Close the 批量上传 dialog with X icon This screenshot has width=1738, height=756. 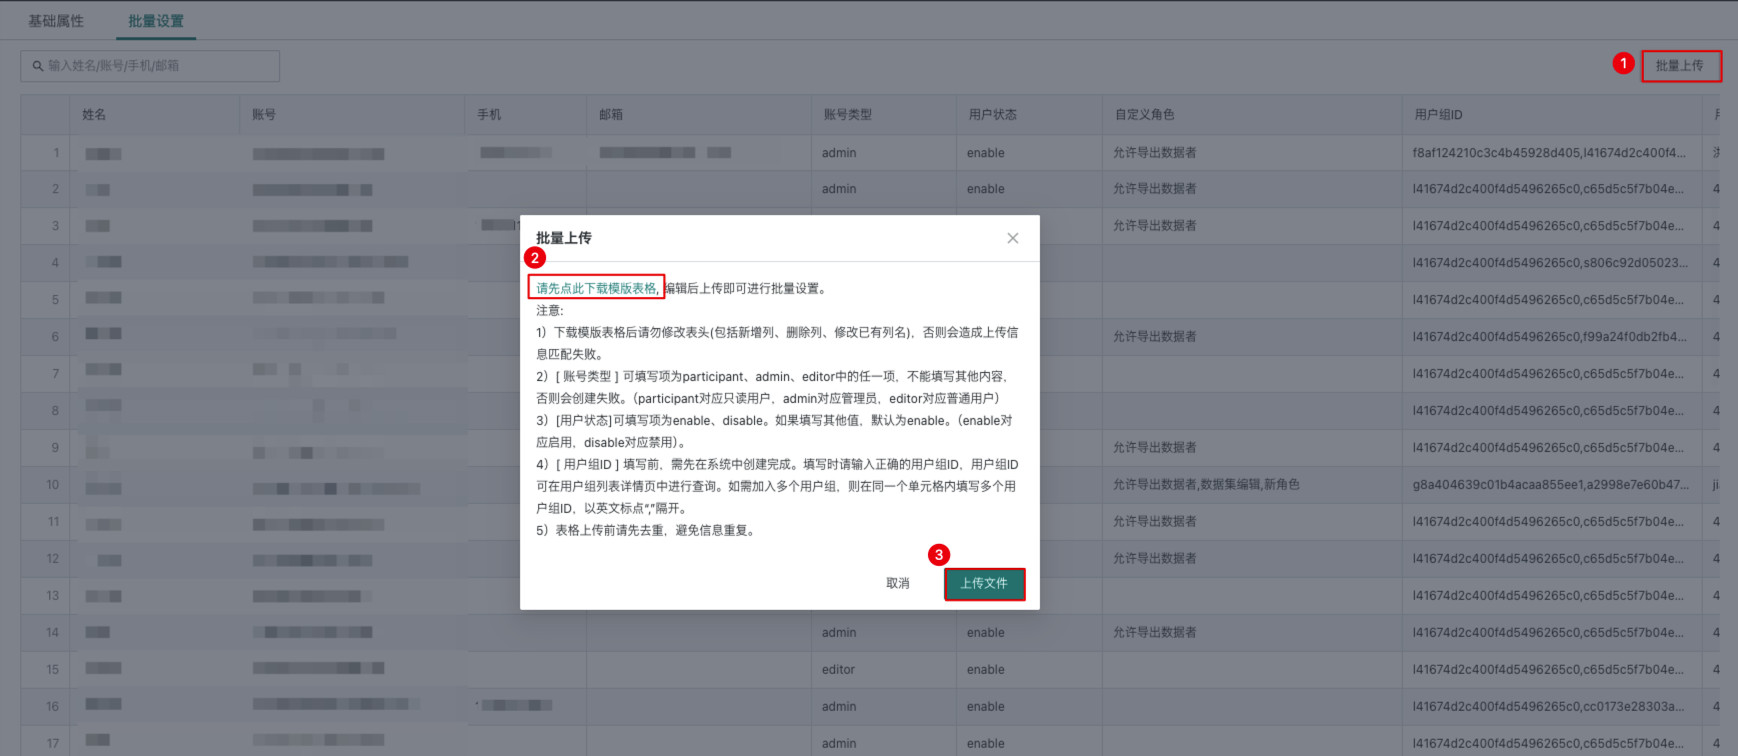point(1012,238)
